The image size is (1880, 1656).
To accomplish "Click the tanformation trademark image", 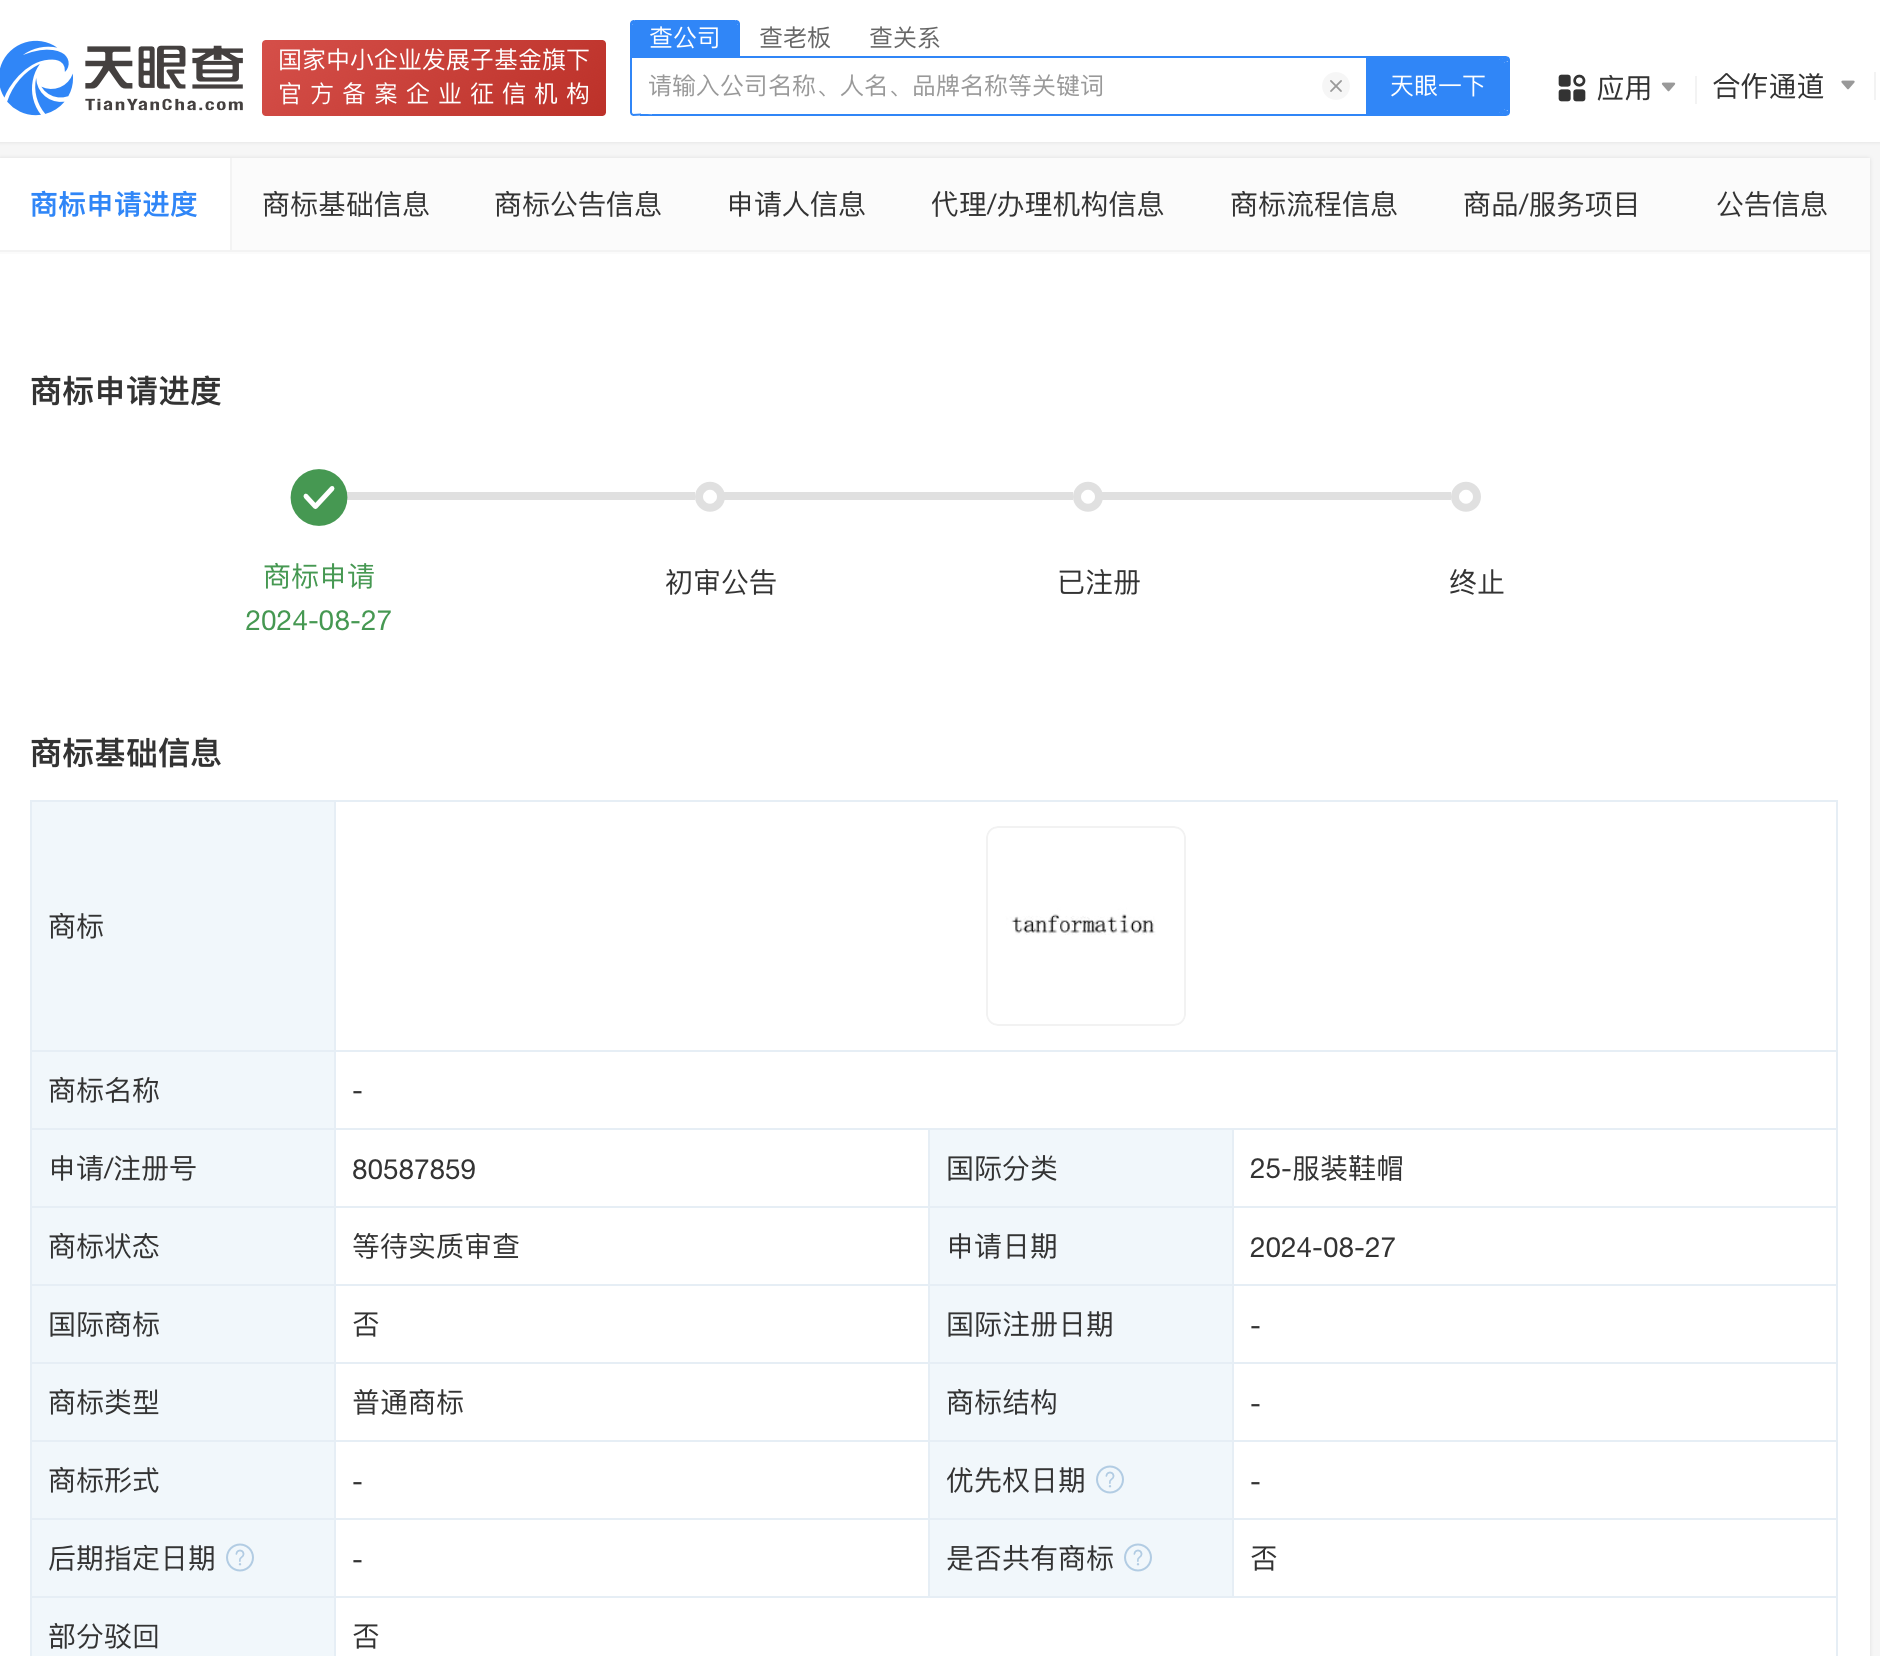I will pyautogui.click(x=1085, y=925).
